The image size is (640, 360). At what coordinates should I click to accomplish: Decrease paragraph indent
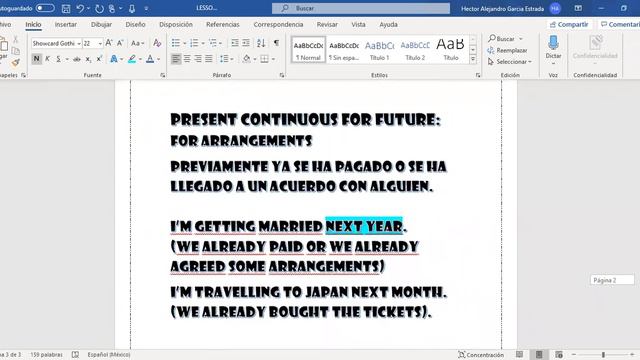(x=235, y=43)
